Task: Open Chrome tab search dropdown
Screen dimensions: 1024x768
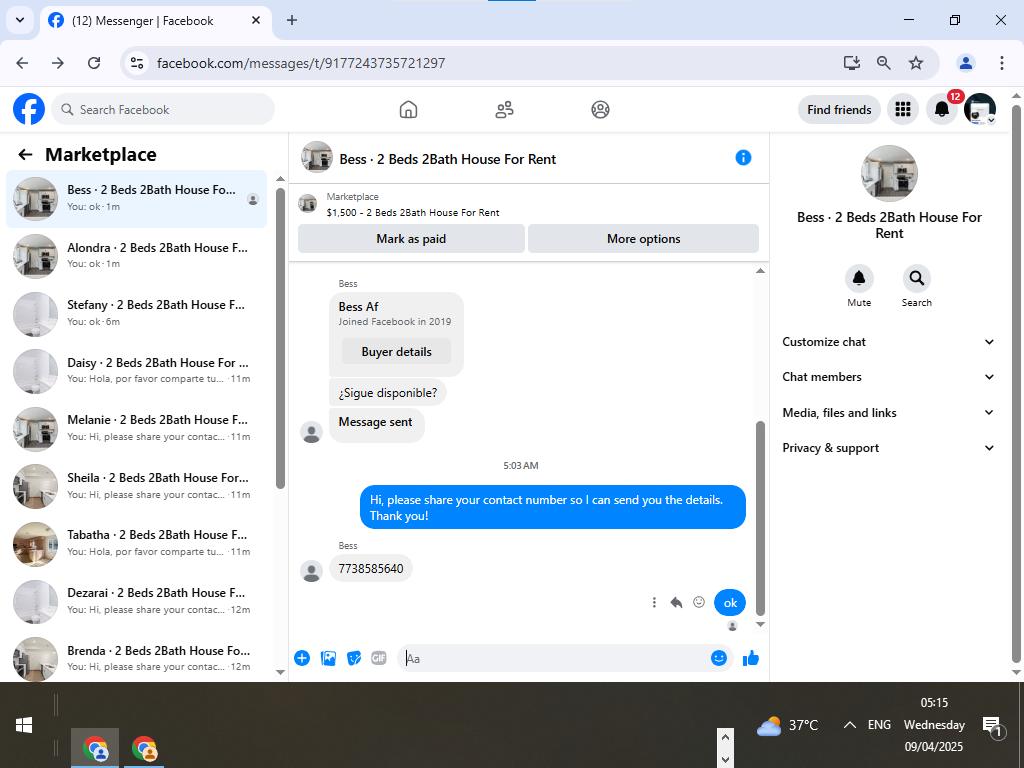Action: pos(20,20)
